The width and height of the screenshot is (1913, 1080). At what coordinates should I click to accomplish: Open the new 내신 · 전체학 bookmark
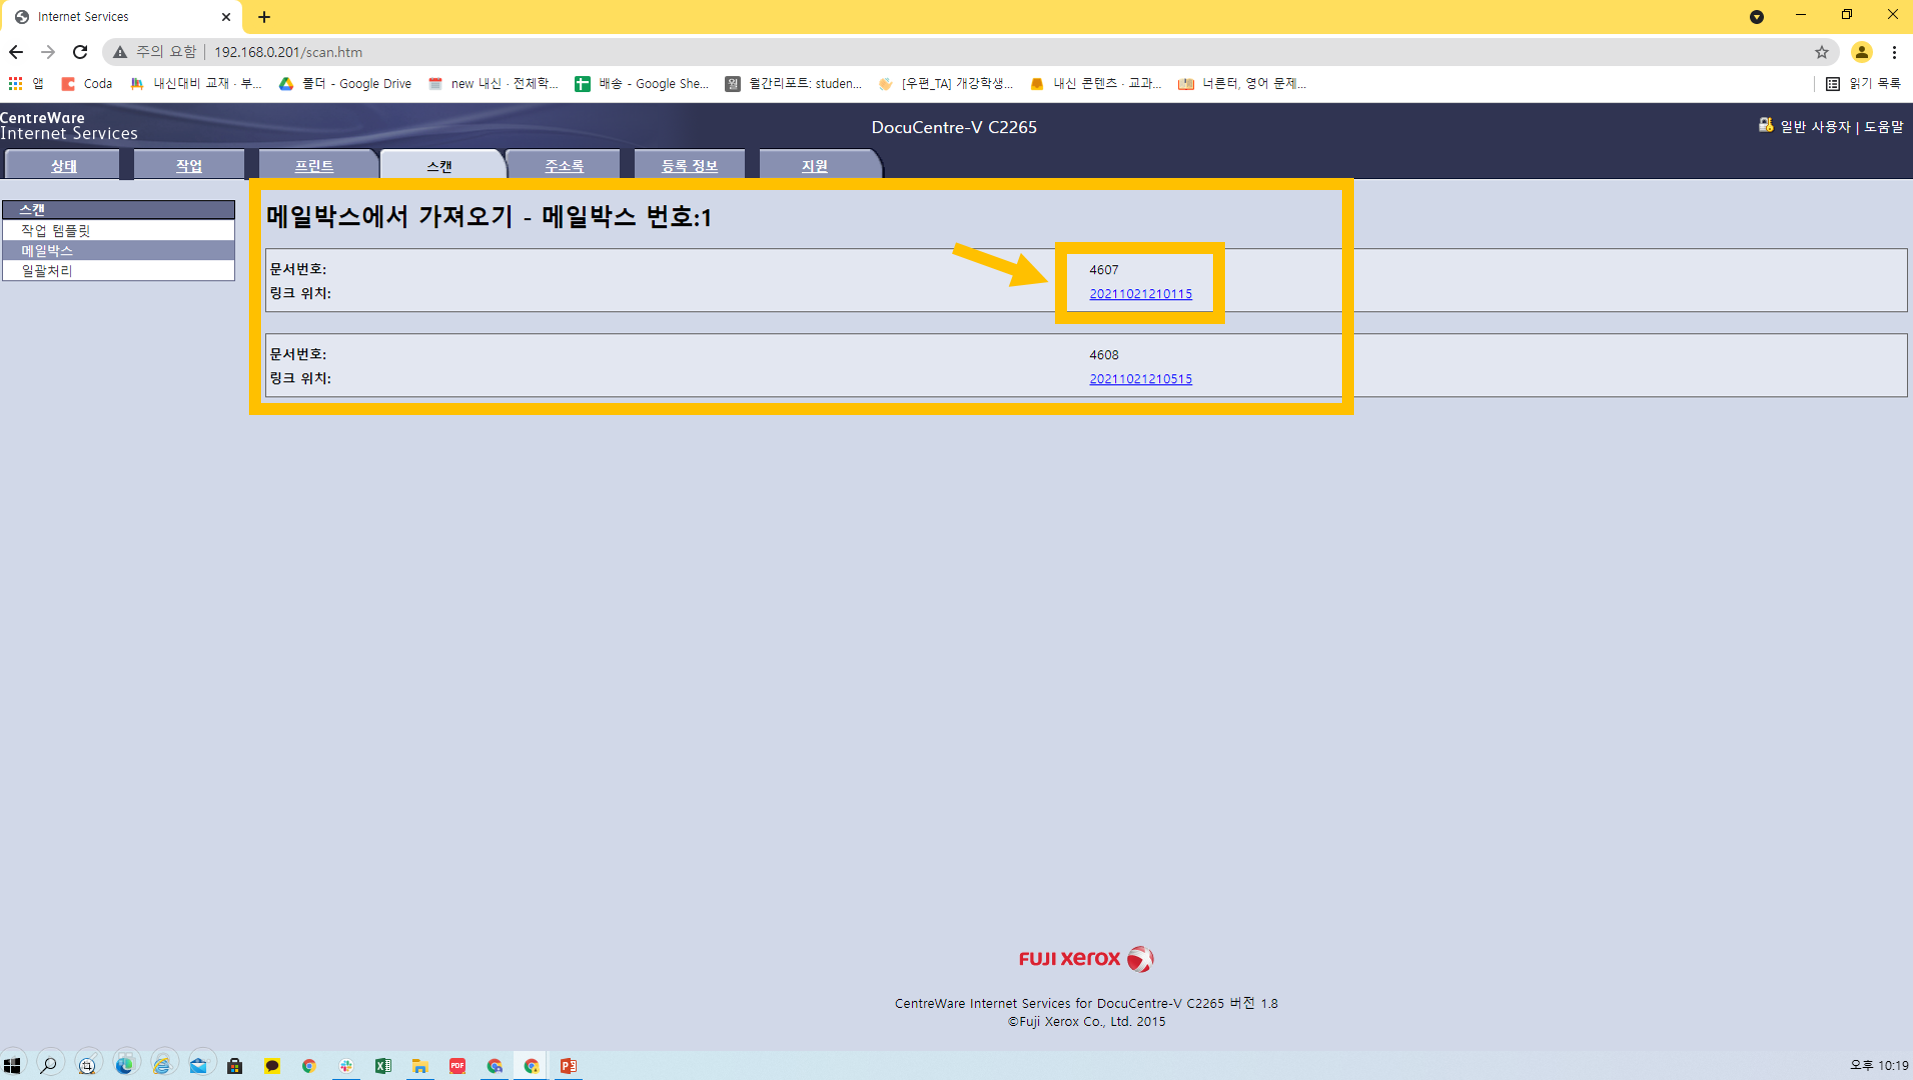click(x=493, y=84)
